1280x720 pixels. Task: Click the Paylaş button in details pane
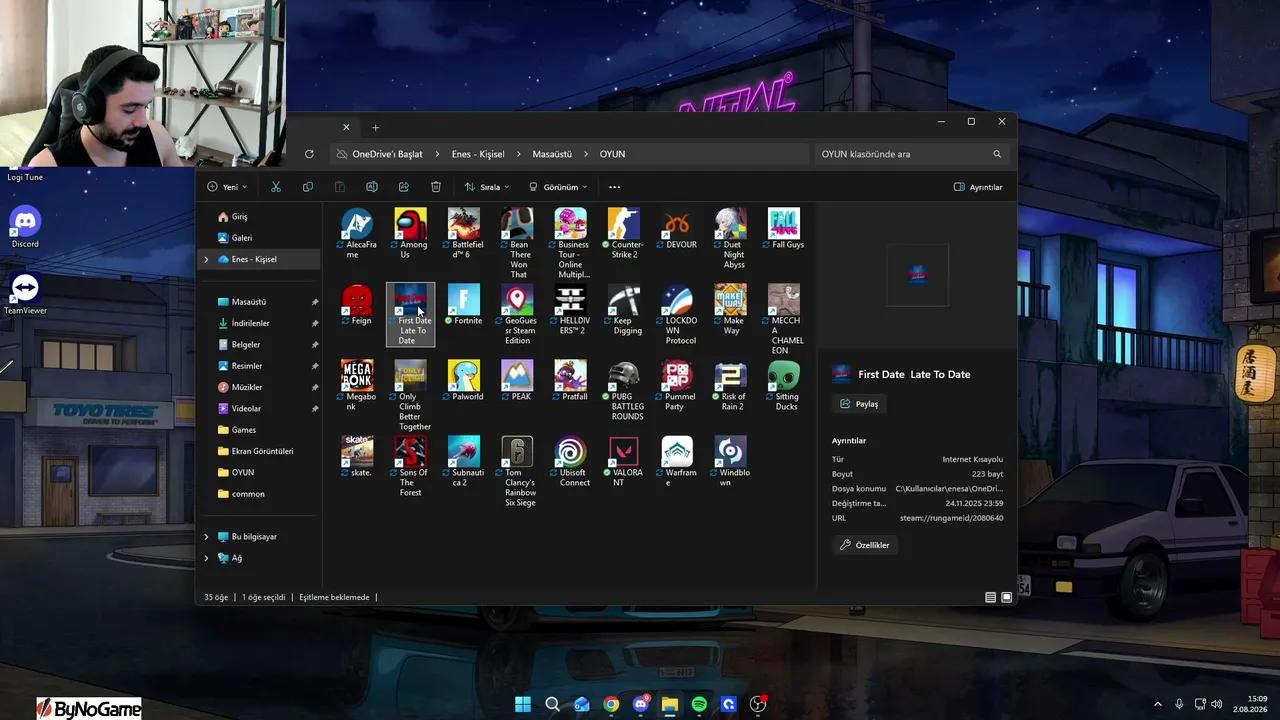(860, 404)
